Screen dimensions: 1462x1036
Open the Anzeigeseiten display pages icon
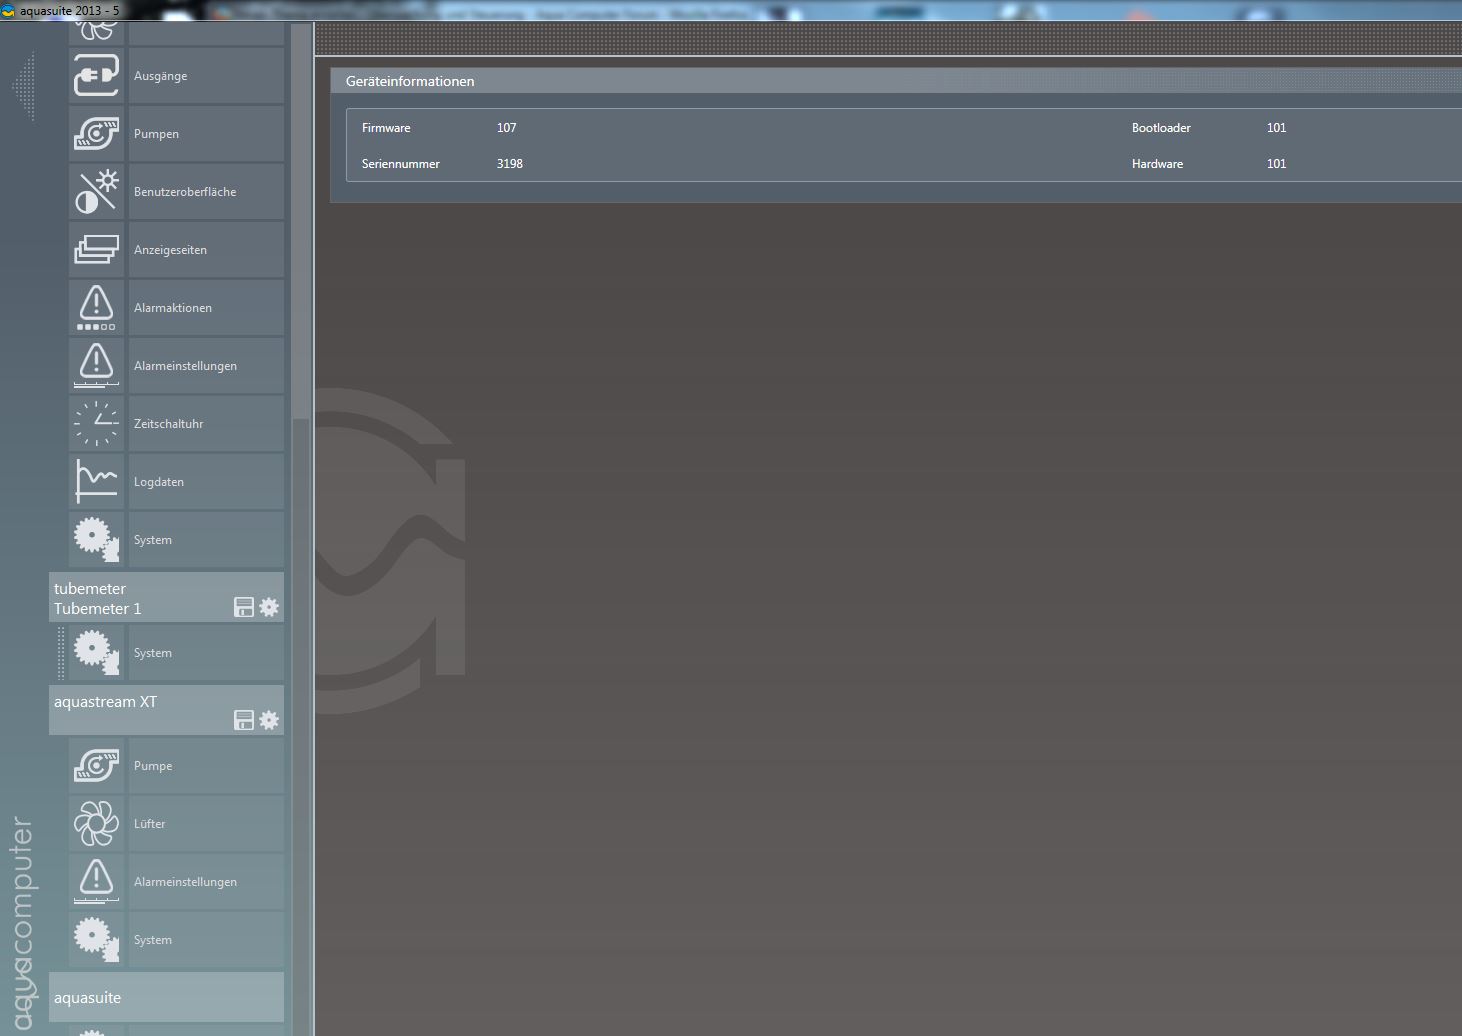click(x=97, y=250)
